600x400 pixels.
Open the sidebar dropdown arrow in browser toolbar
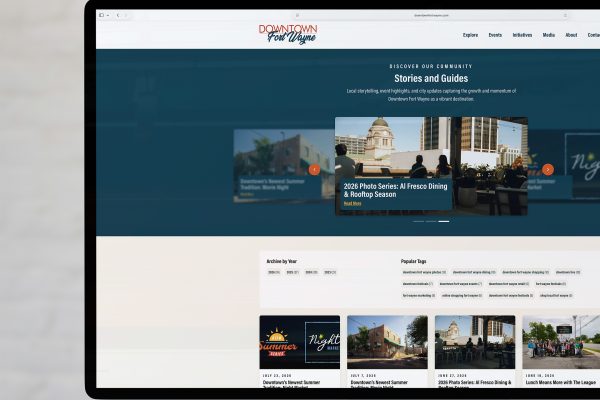coord(108,15)
